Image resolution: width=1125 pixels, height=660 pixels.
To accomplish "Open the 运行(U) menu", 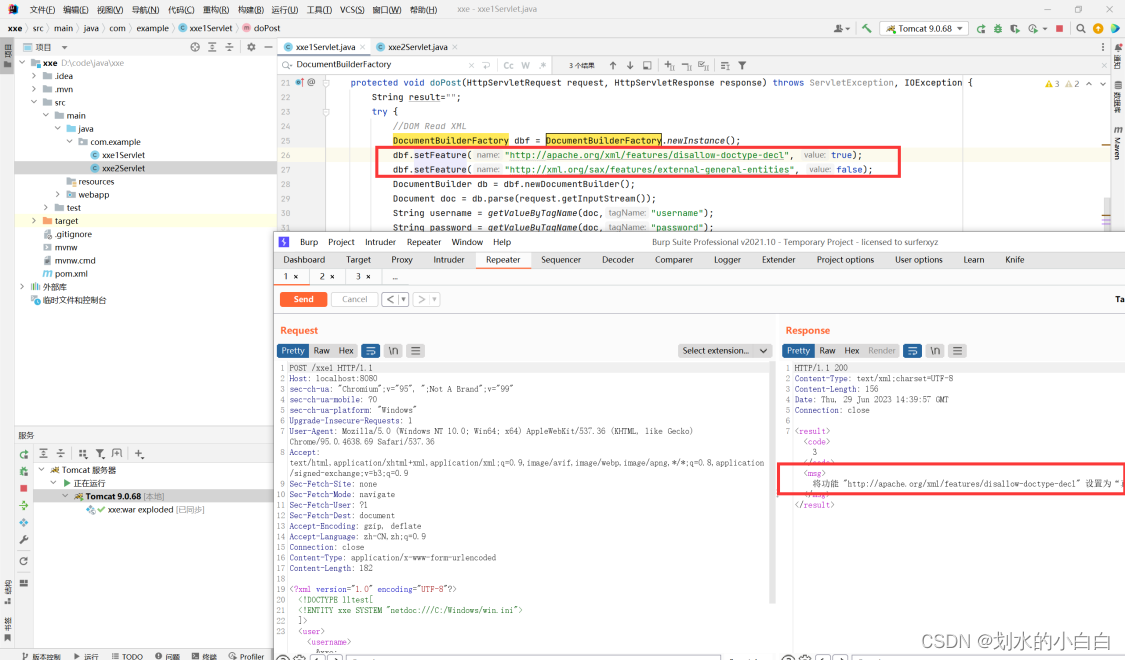I will pos(284,9).
